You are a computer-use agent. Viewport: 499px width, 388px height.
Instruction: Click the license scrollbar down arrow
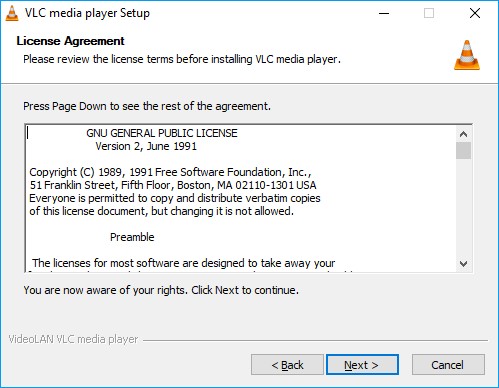point(463,264)
